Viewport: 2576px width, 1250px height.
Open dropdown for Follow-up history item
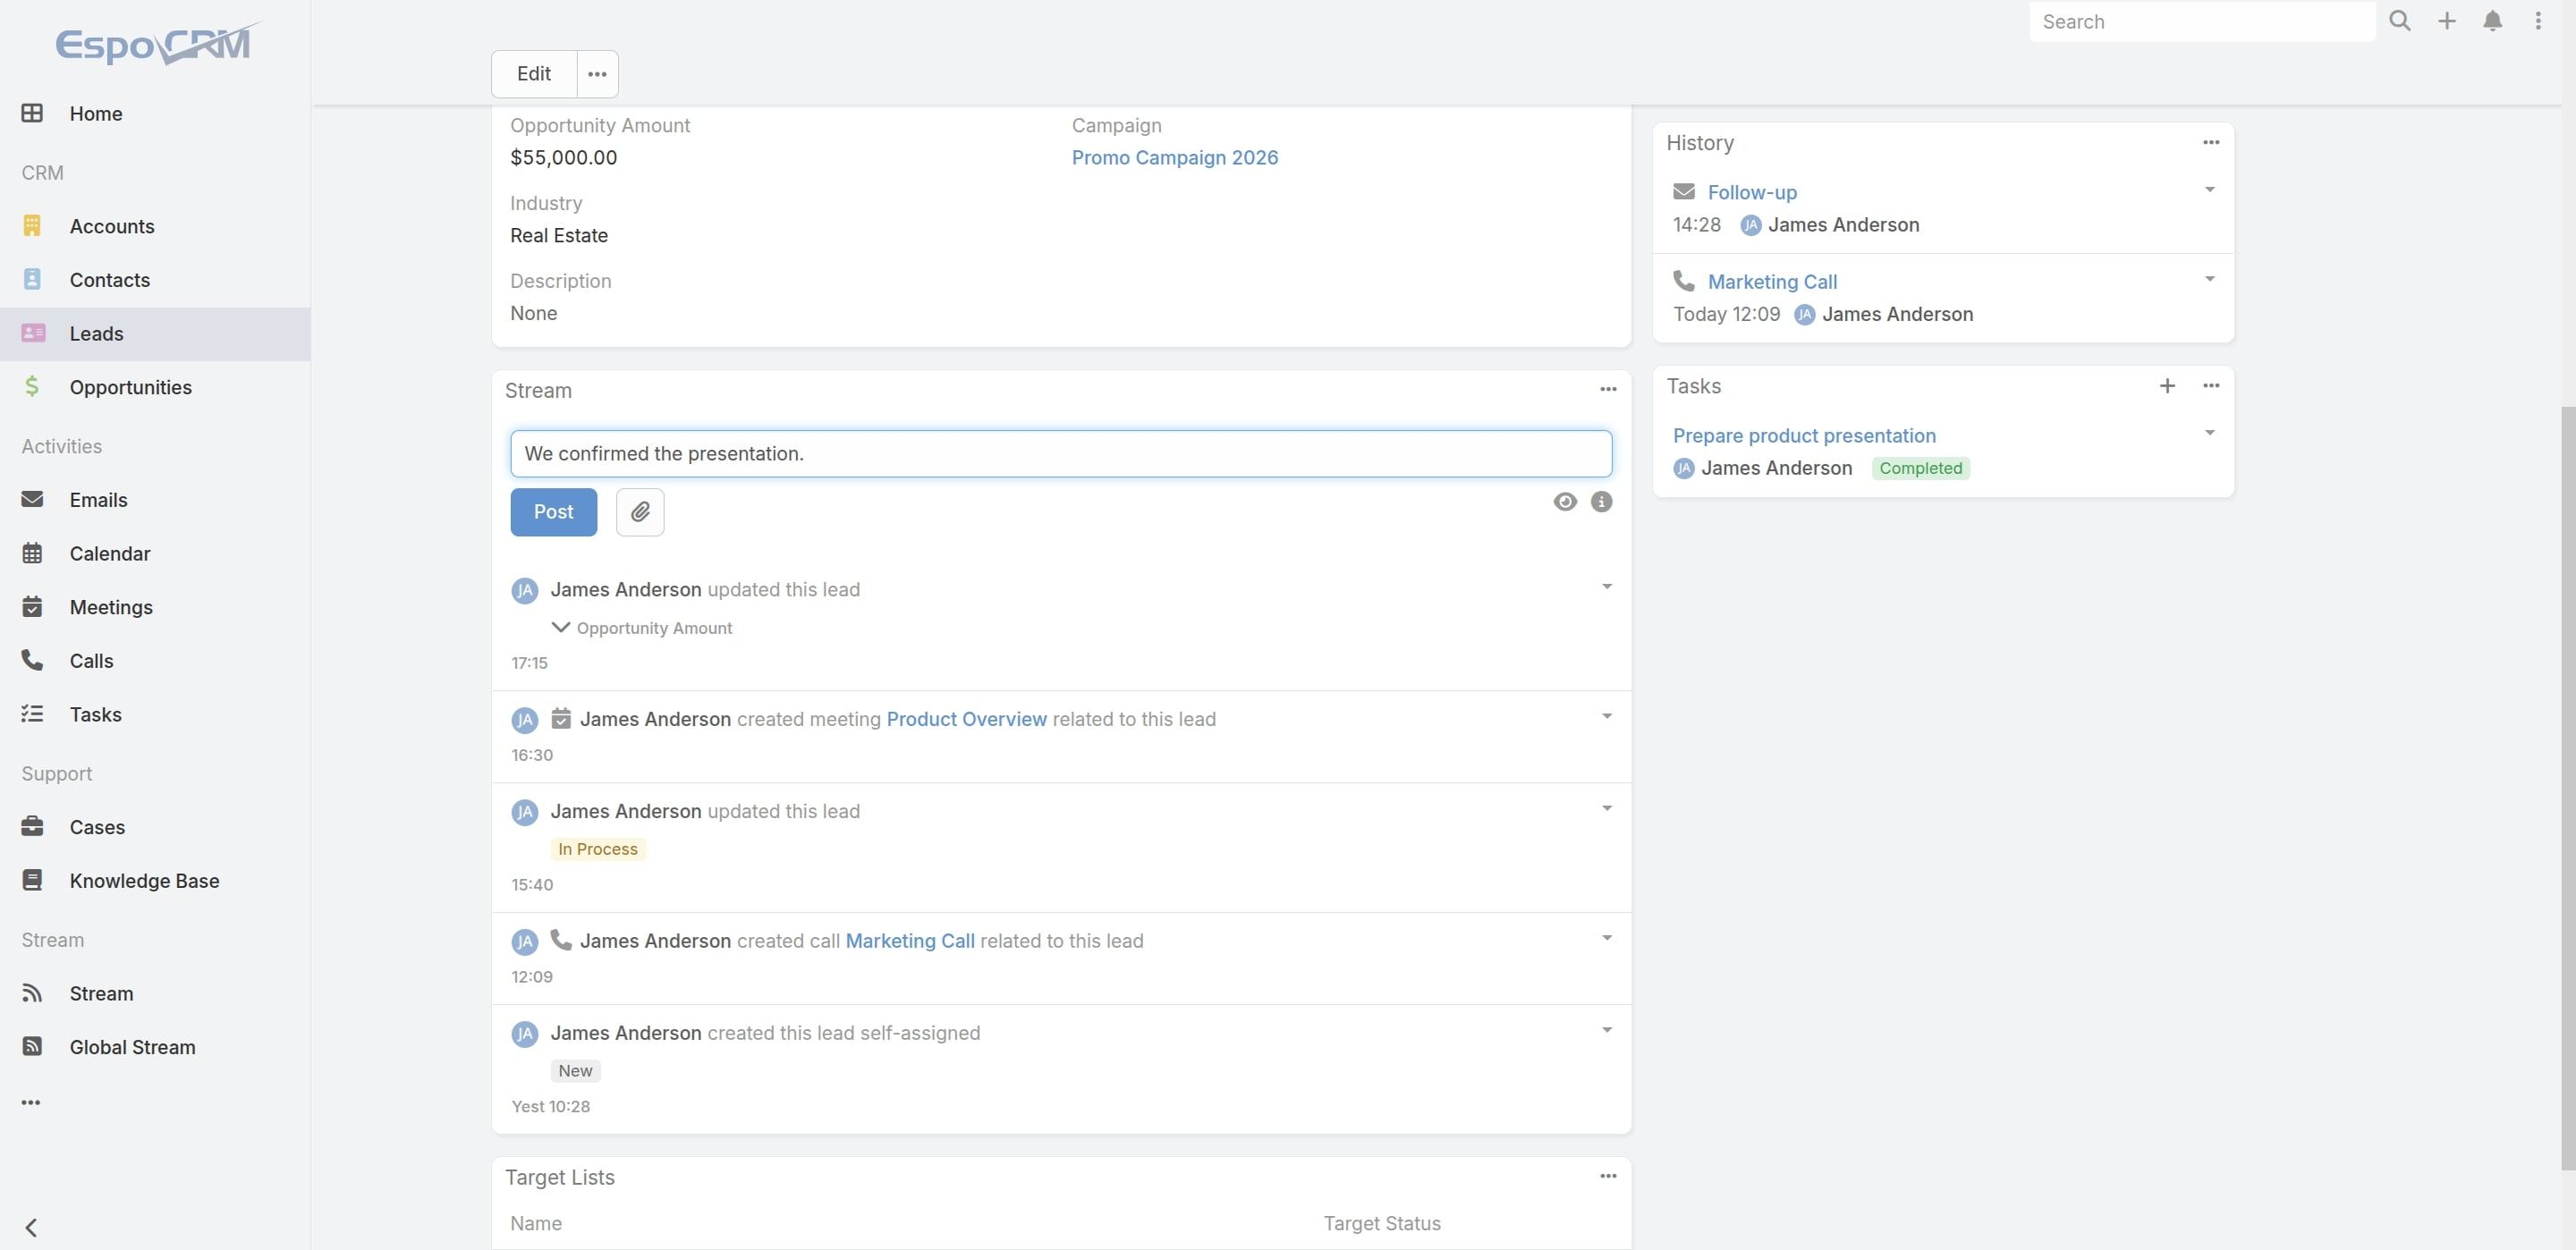click(2209, 190)
